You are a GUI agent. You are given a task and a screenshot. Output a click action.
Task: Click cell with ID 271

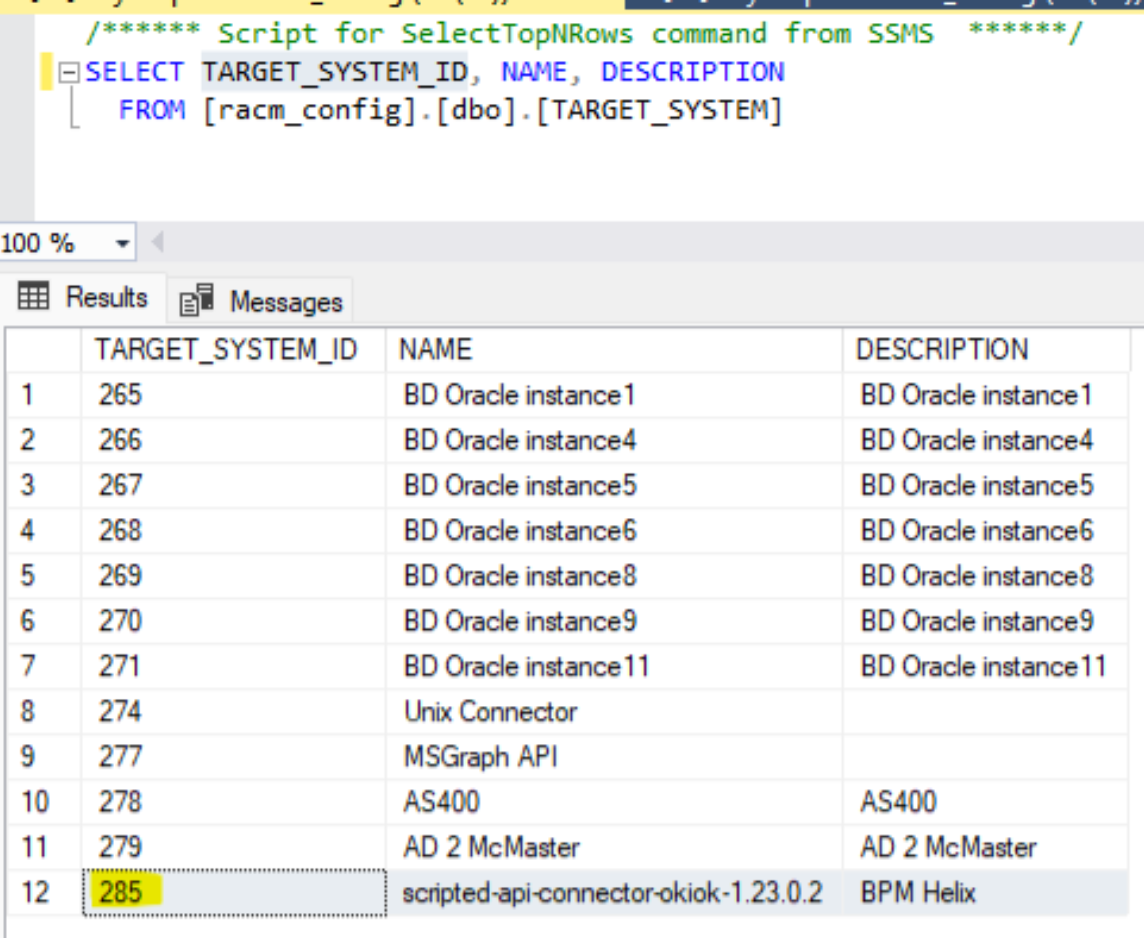click(x=233, y=667)
